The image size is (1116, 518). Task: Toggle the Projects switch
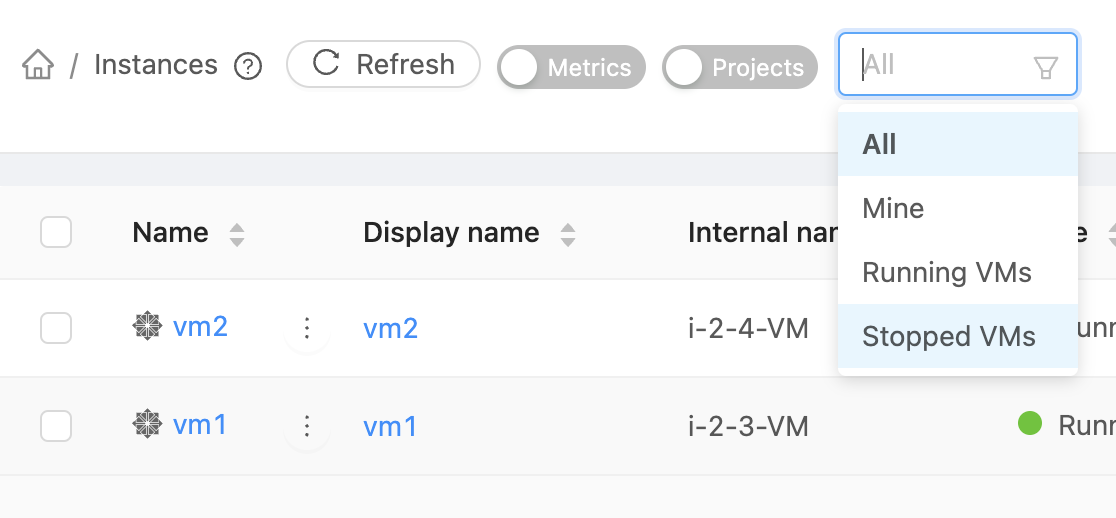pos(740,68)
